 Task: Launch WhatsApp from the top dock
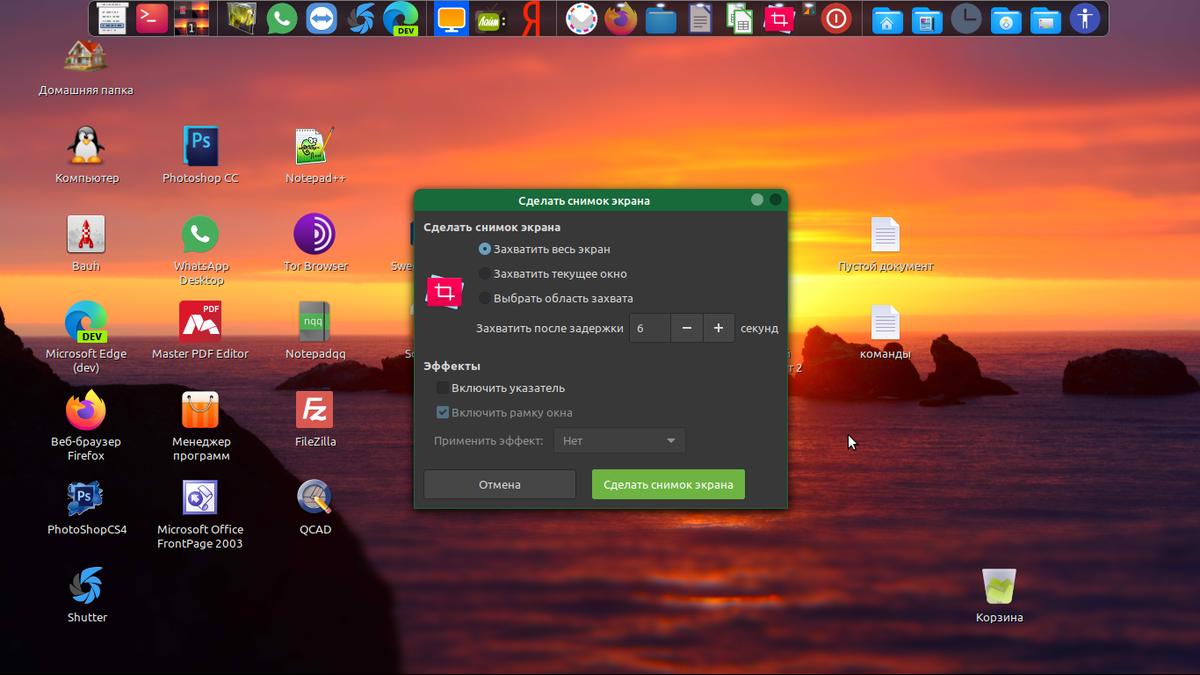click(x=282, y=18)
